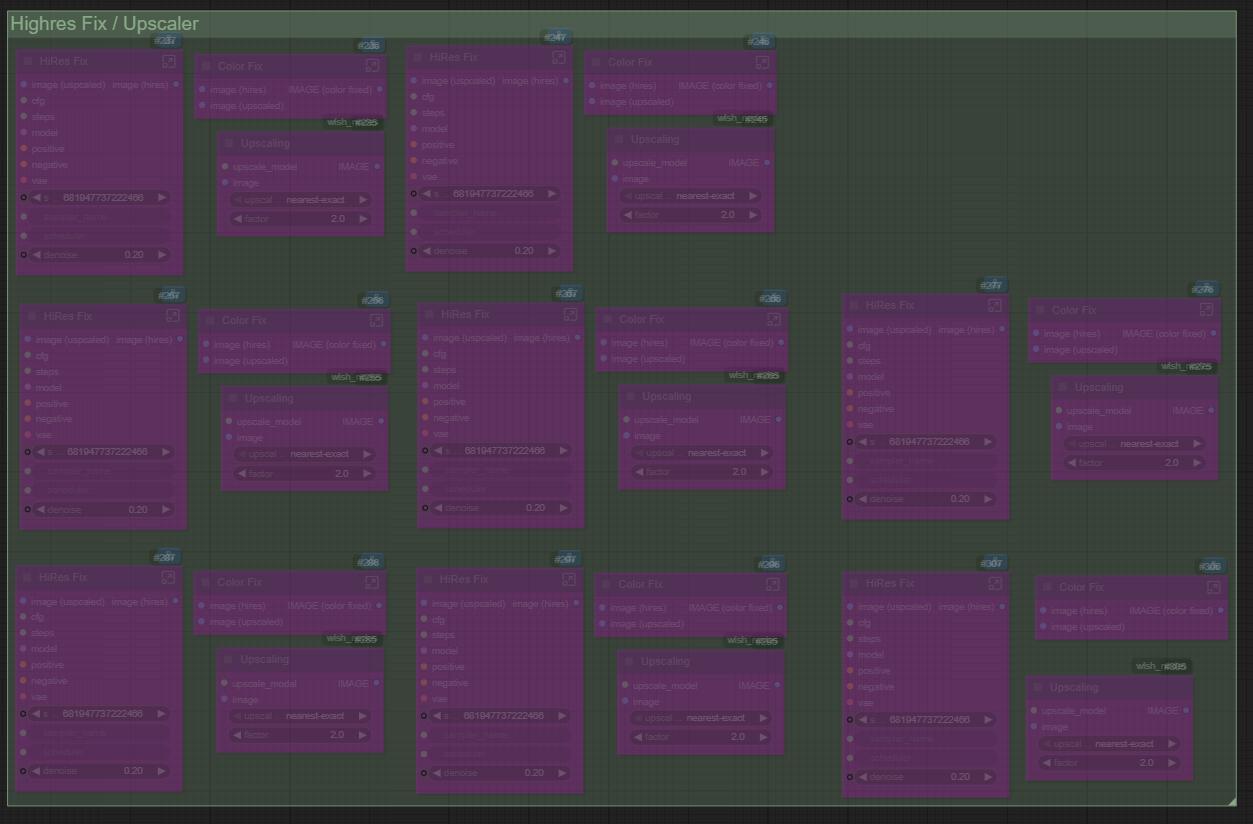
Task: Decrease denoise using left arrow in top-left HiRes Fix node
Action: click(x=37, y=255)
